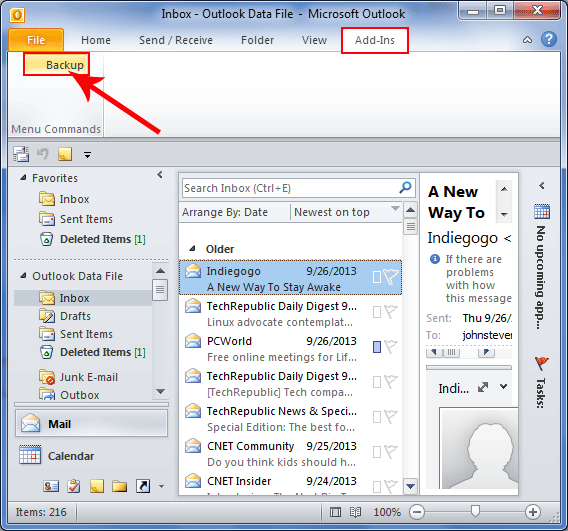
Task: Toggle People Pane chevron next to Indi...
Action: coord(503,386)
